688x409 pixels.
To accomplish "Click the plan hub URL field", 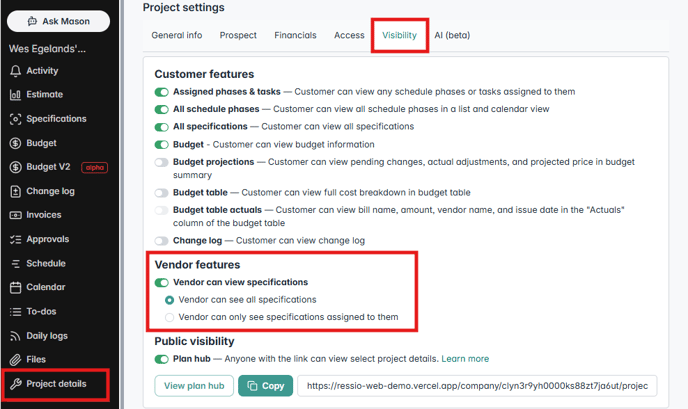I will coord(477,386).
